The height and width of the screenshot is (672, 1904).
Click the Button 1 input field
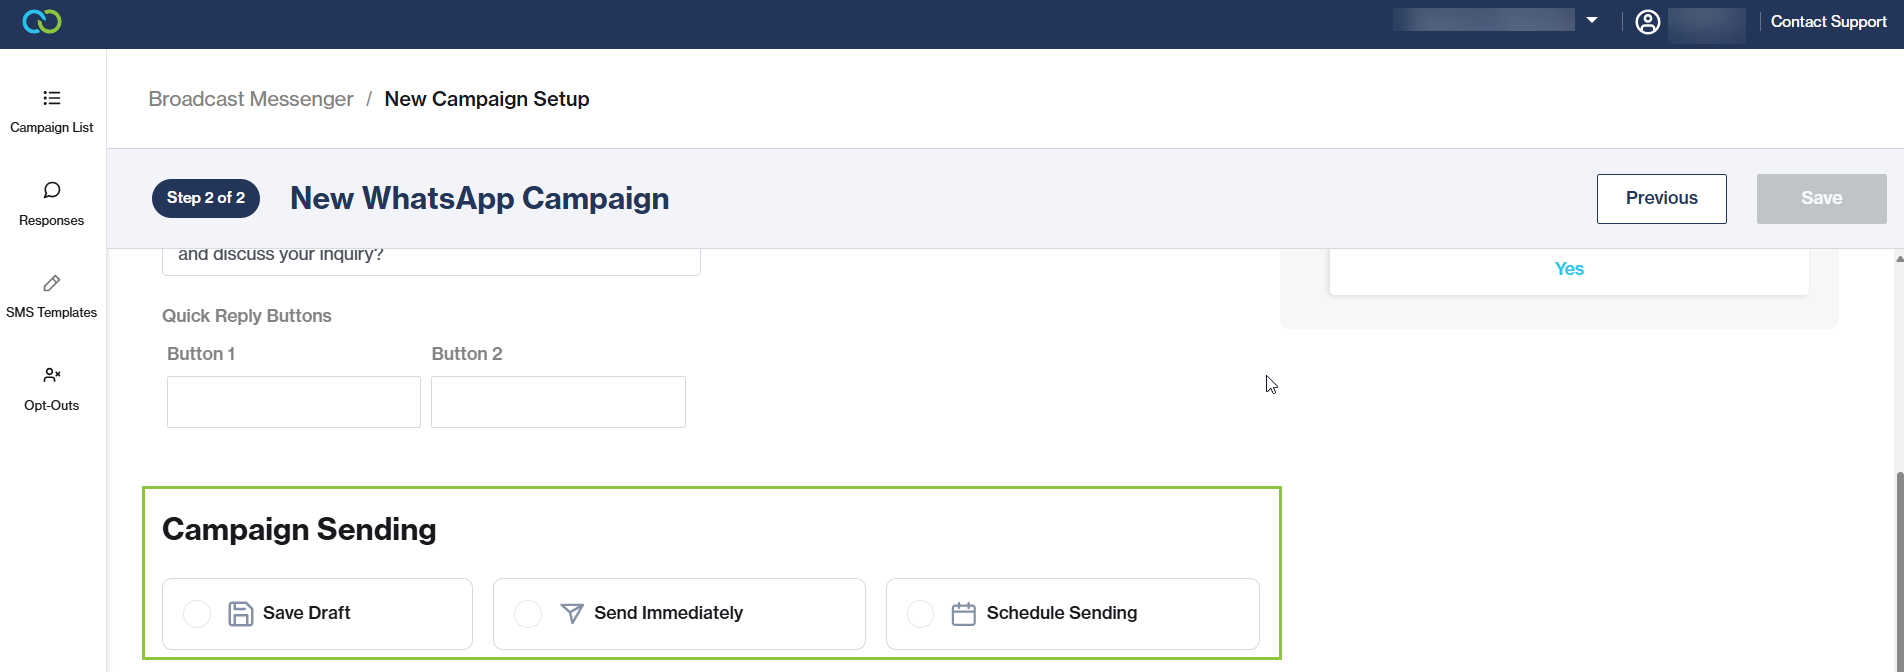[294, 402]
